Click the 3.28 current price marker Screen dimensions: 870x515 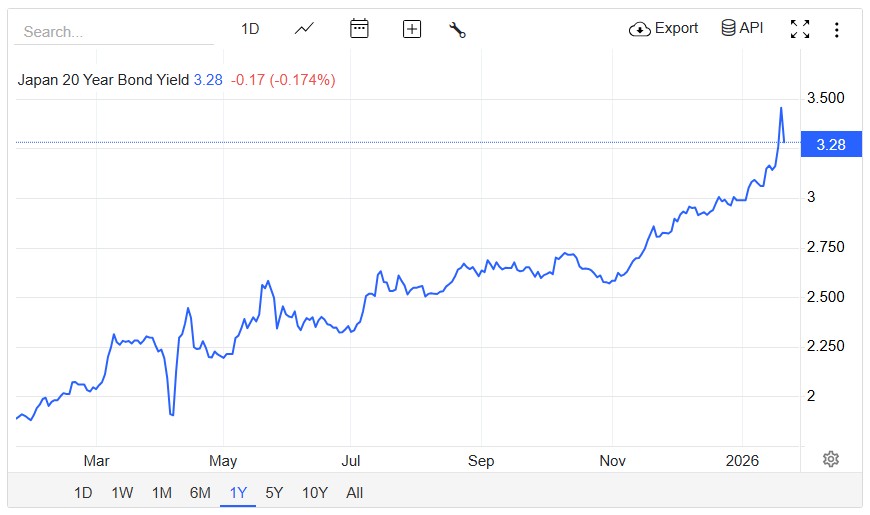tap(831, 145)
